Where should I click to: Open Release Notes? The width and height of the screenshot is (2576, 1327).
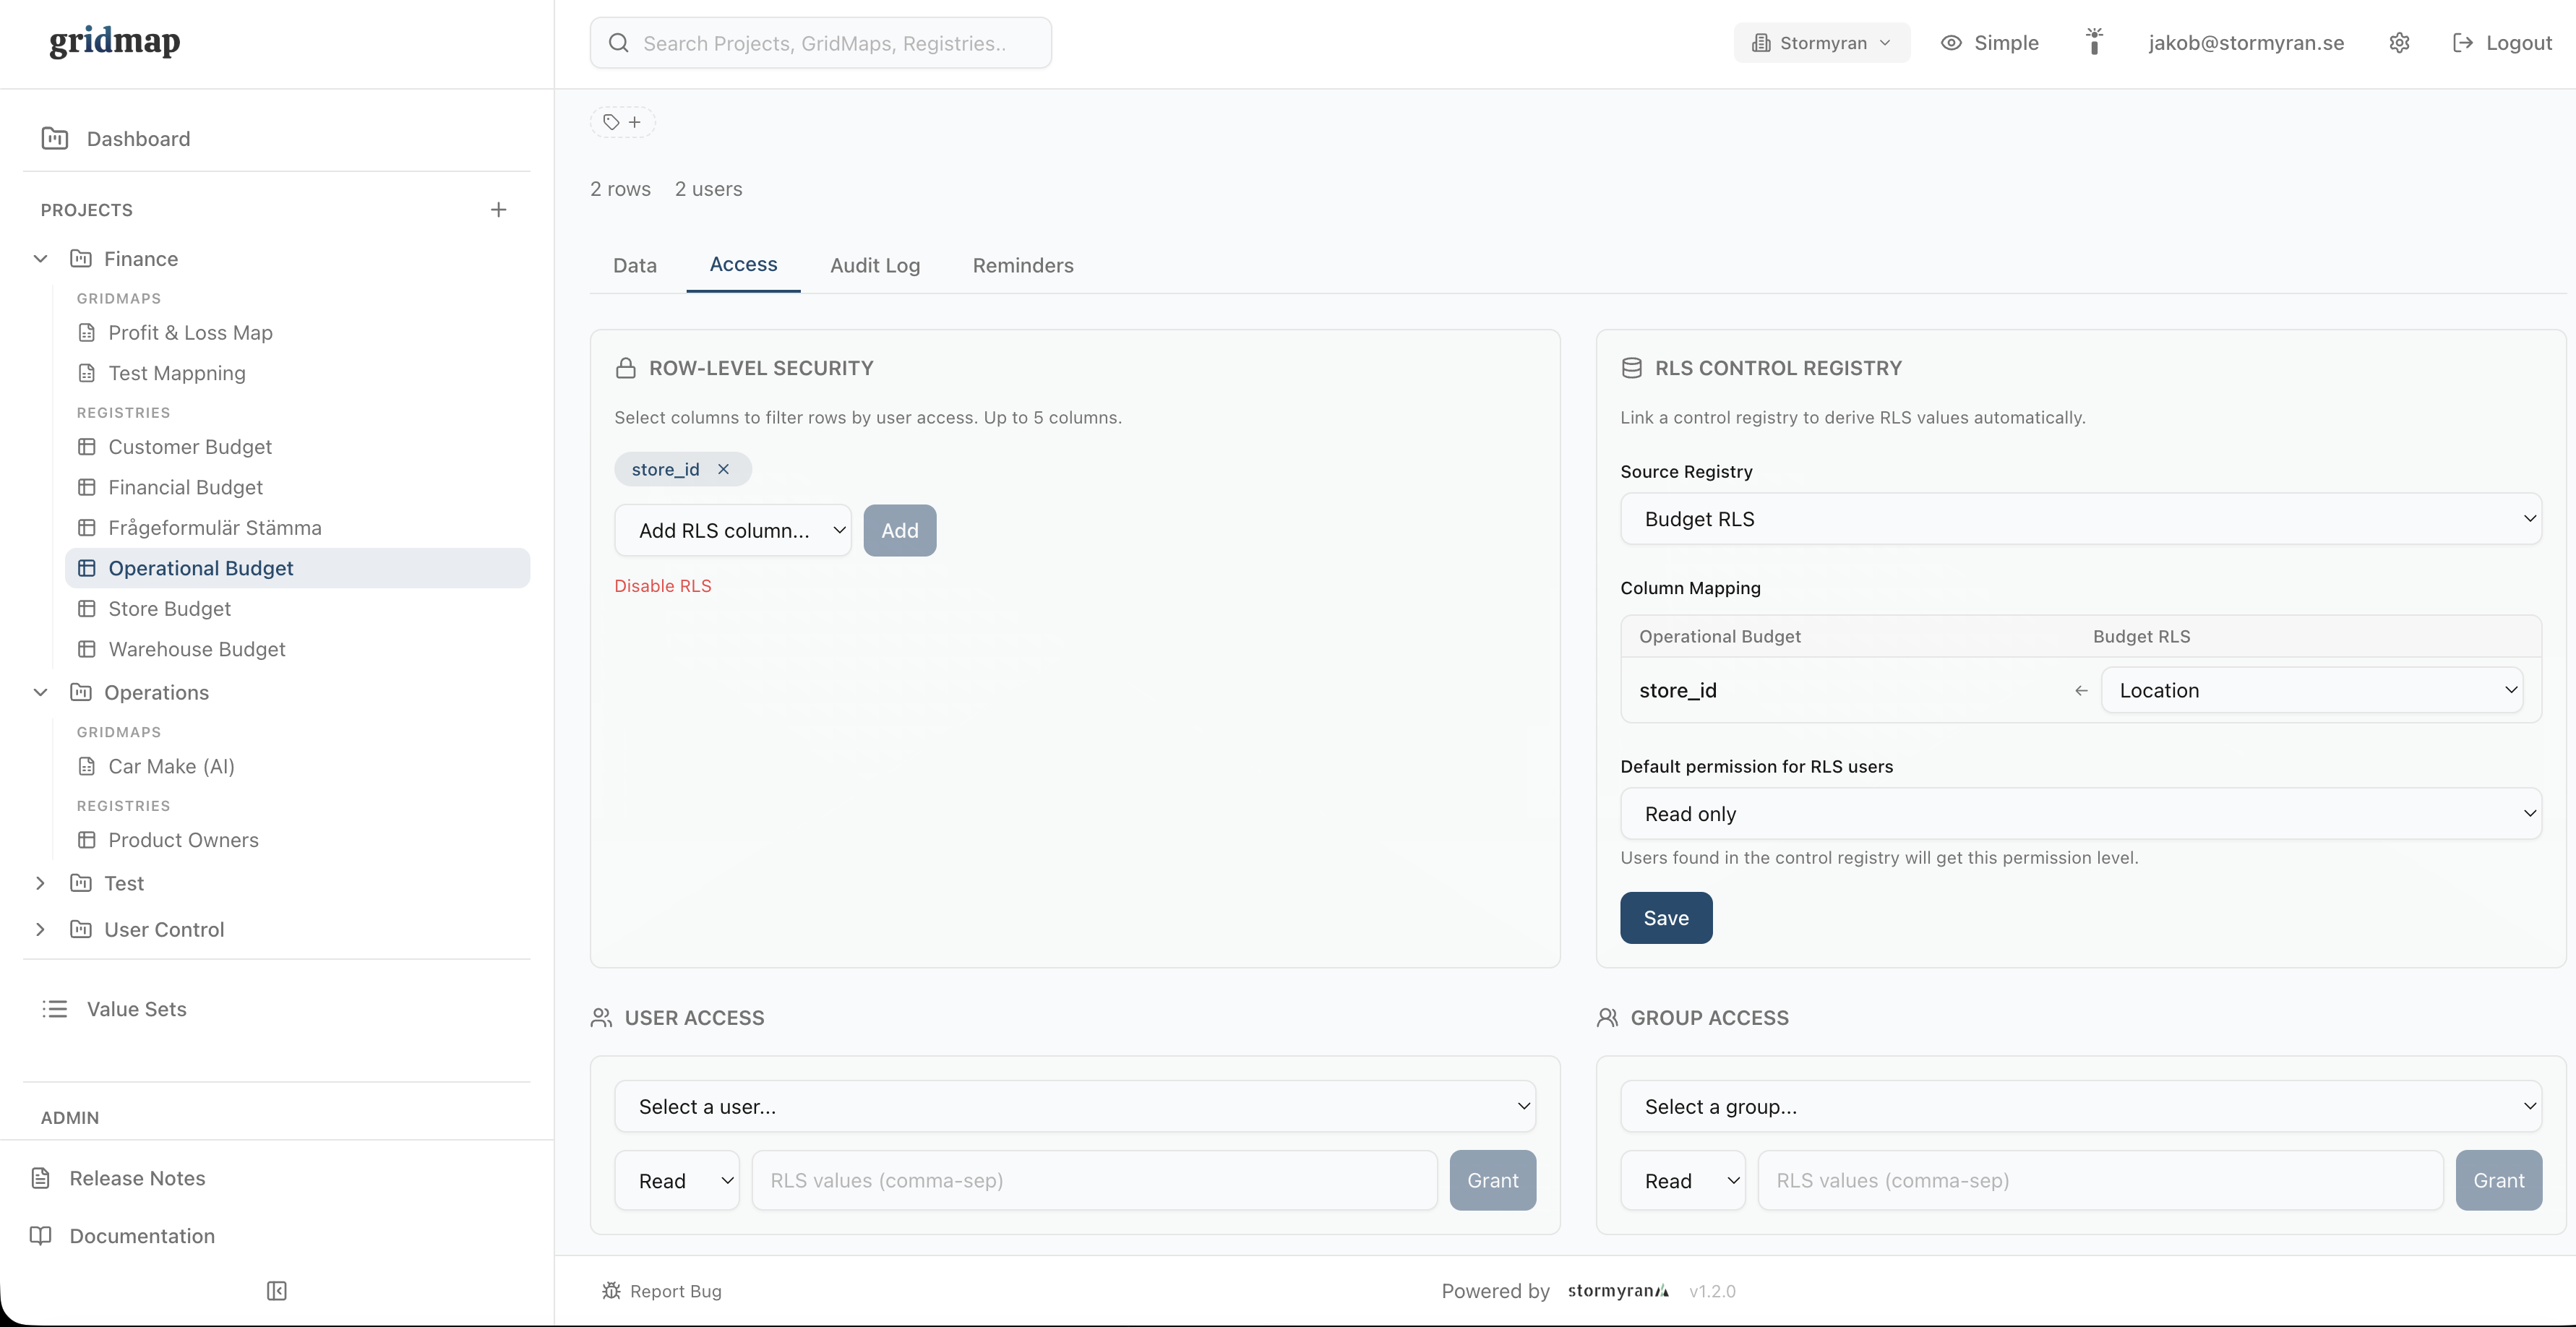(x=137, y=1178)
